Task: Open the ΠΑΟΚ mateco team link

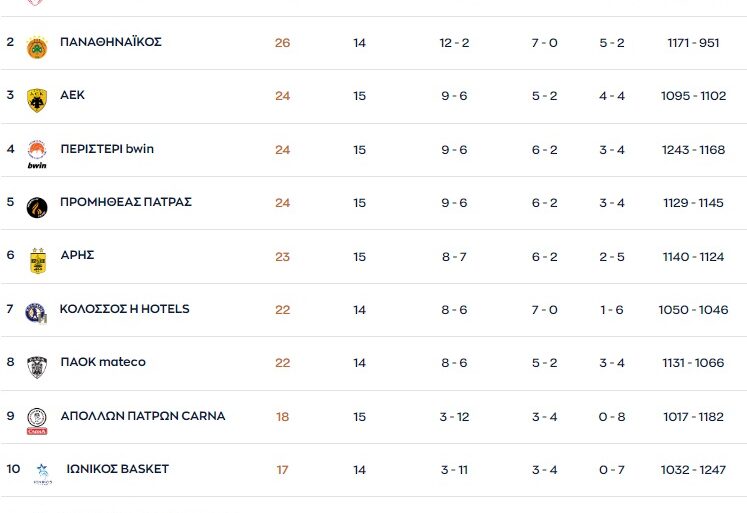Action: coord(103,362)
